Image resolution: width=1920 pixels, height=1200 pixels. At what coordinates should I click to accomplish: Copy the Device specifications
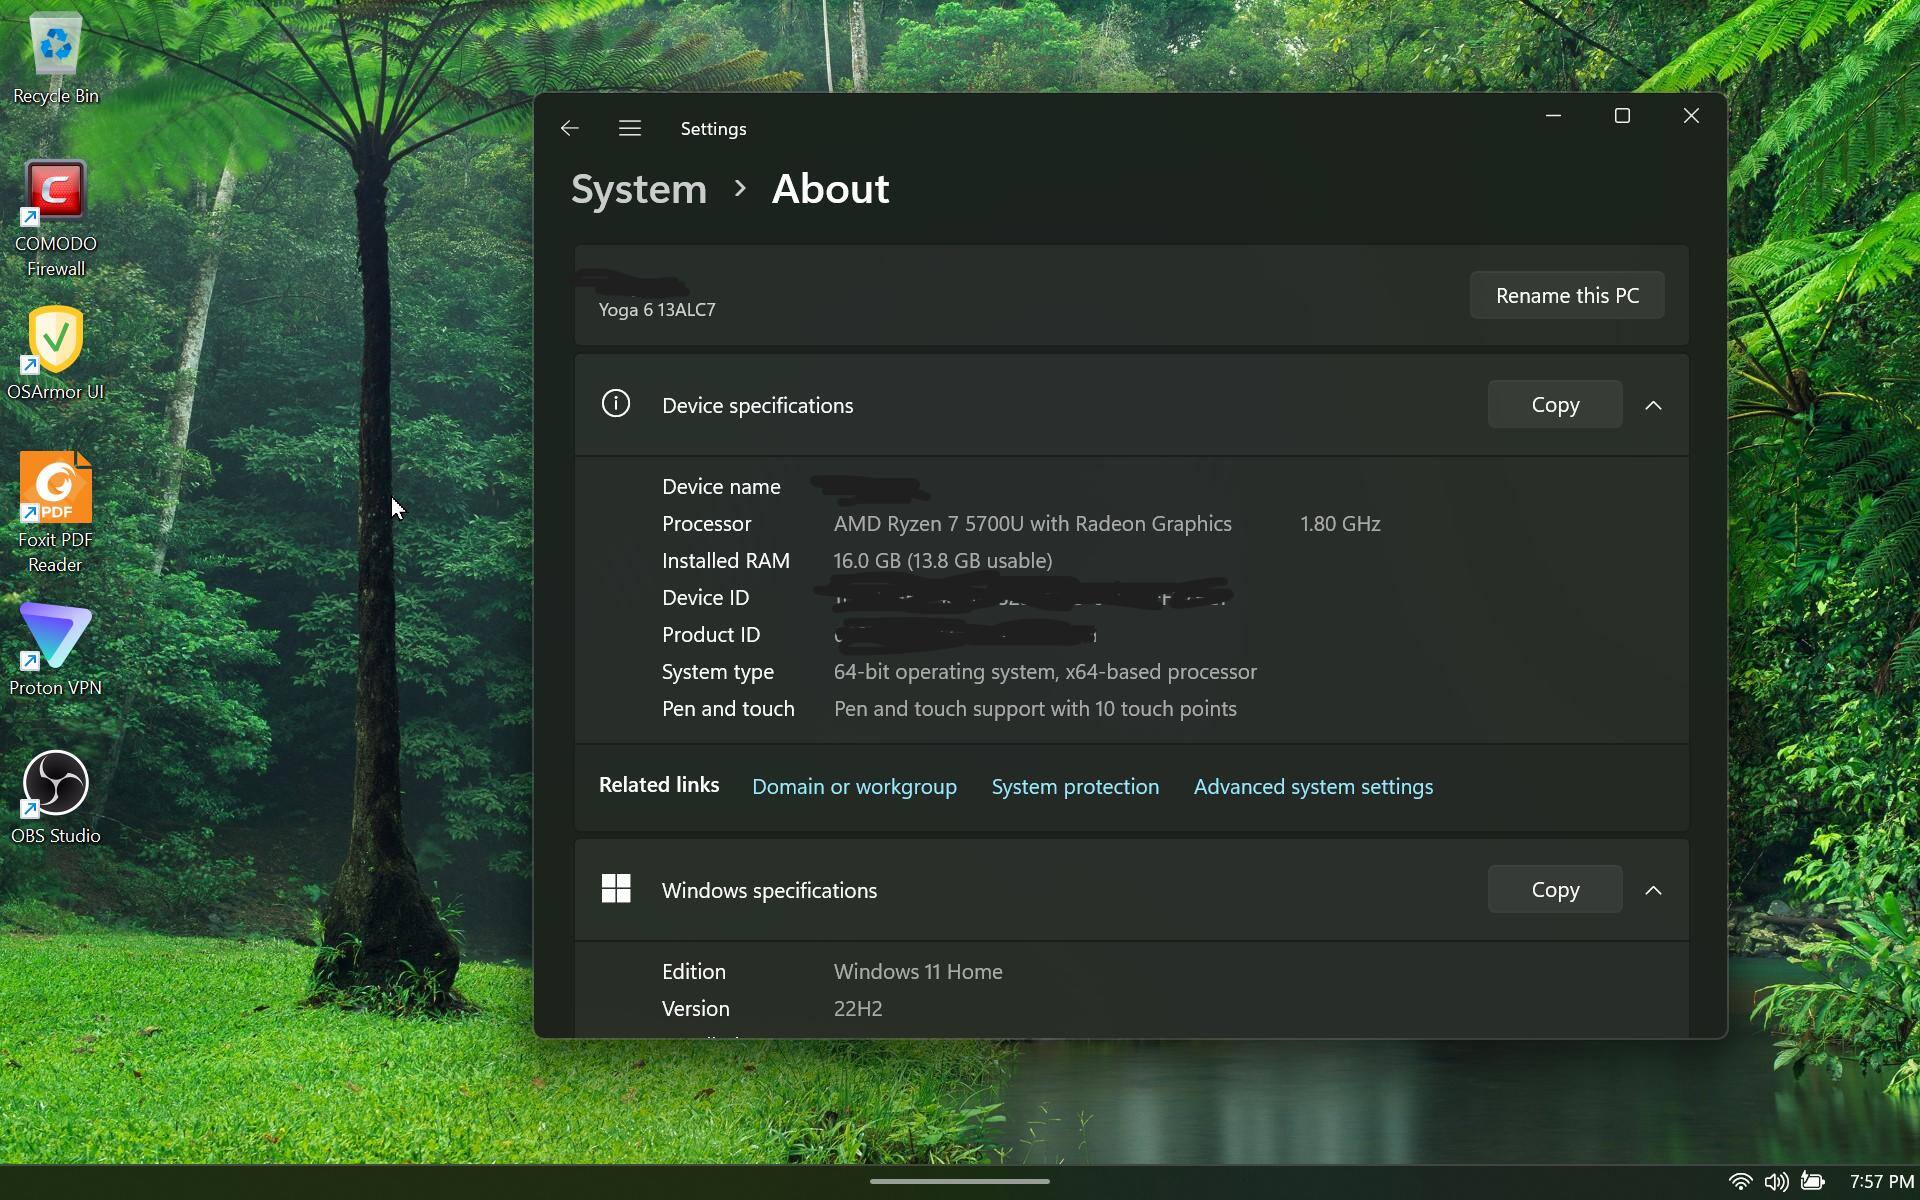point(1555,405)
